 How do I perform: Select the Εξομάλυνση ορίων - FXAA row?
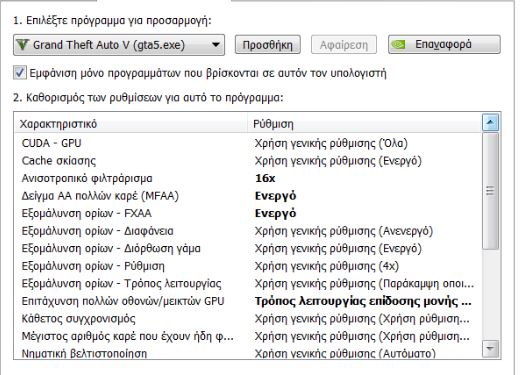[x=248, y=213]
